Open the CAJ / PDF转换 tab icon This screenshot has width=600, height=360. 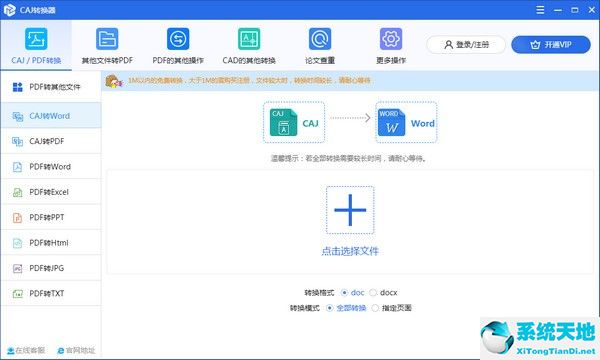(x=36, y=39)
